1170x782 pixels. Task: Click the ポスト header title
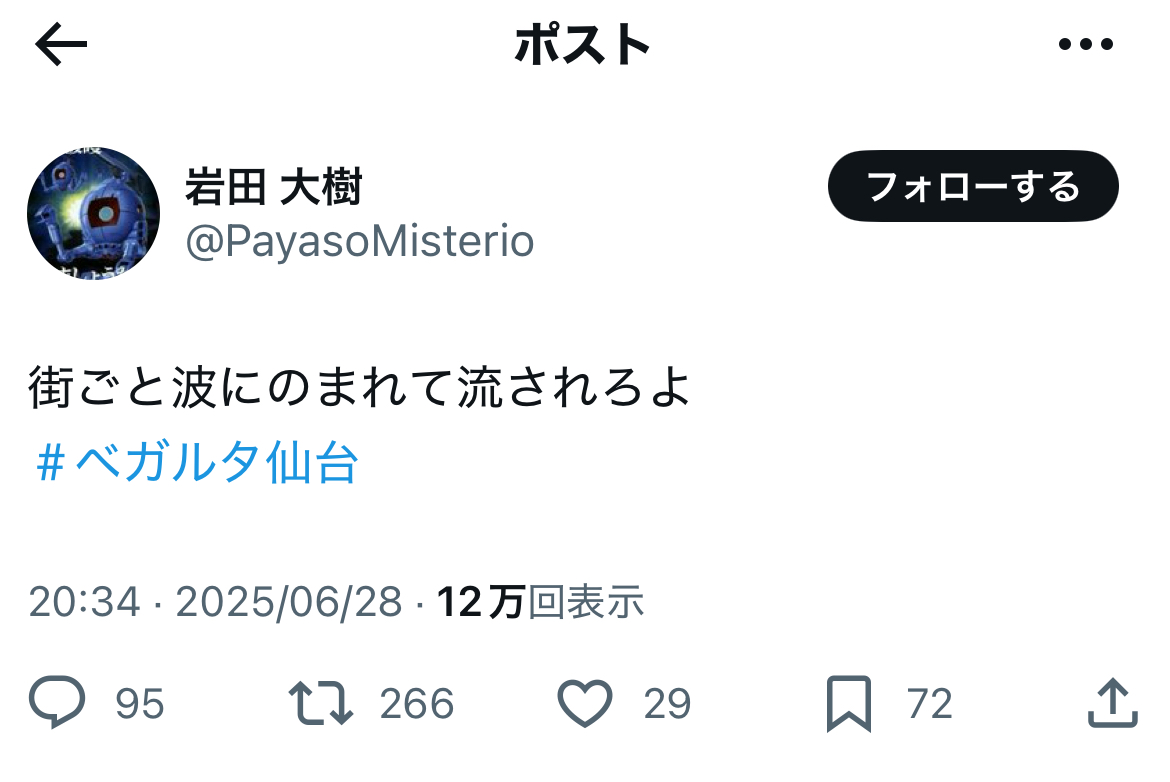click(583, 44)
